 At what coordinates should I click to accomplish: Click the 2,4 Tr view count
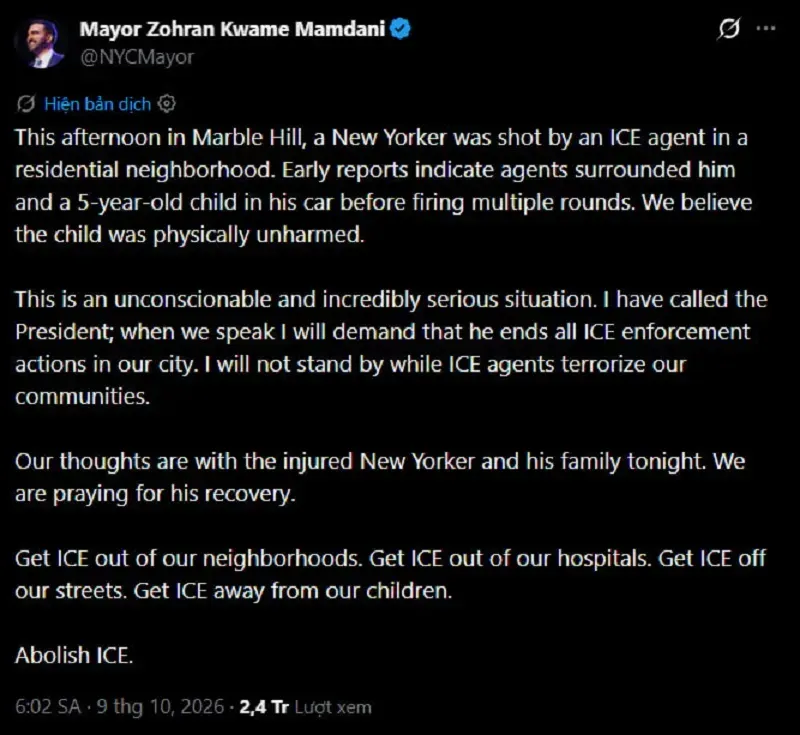pyautogui.click(x=264, y=707)
